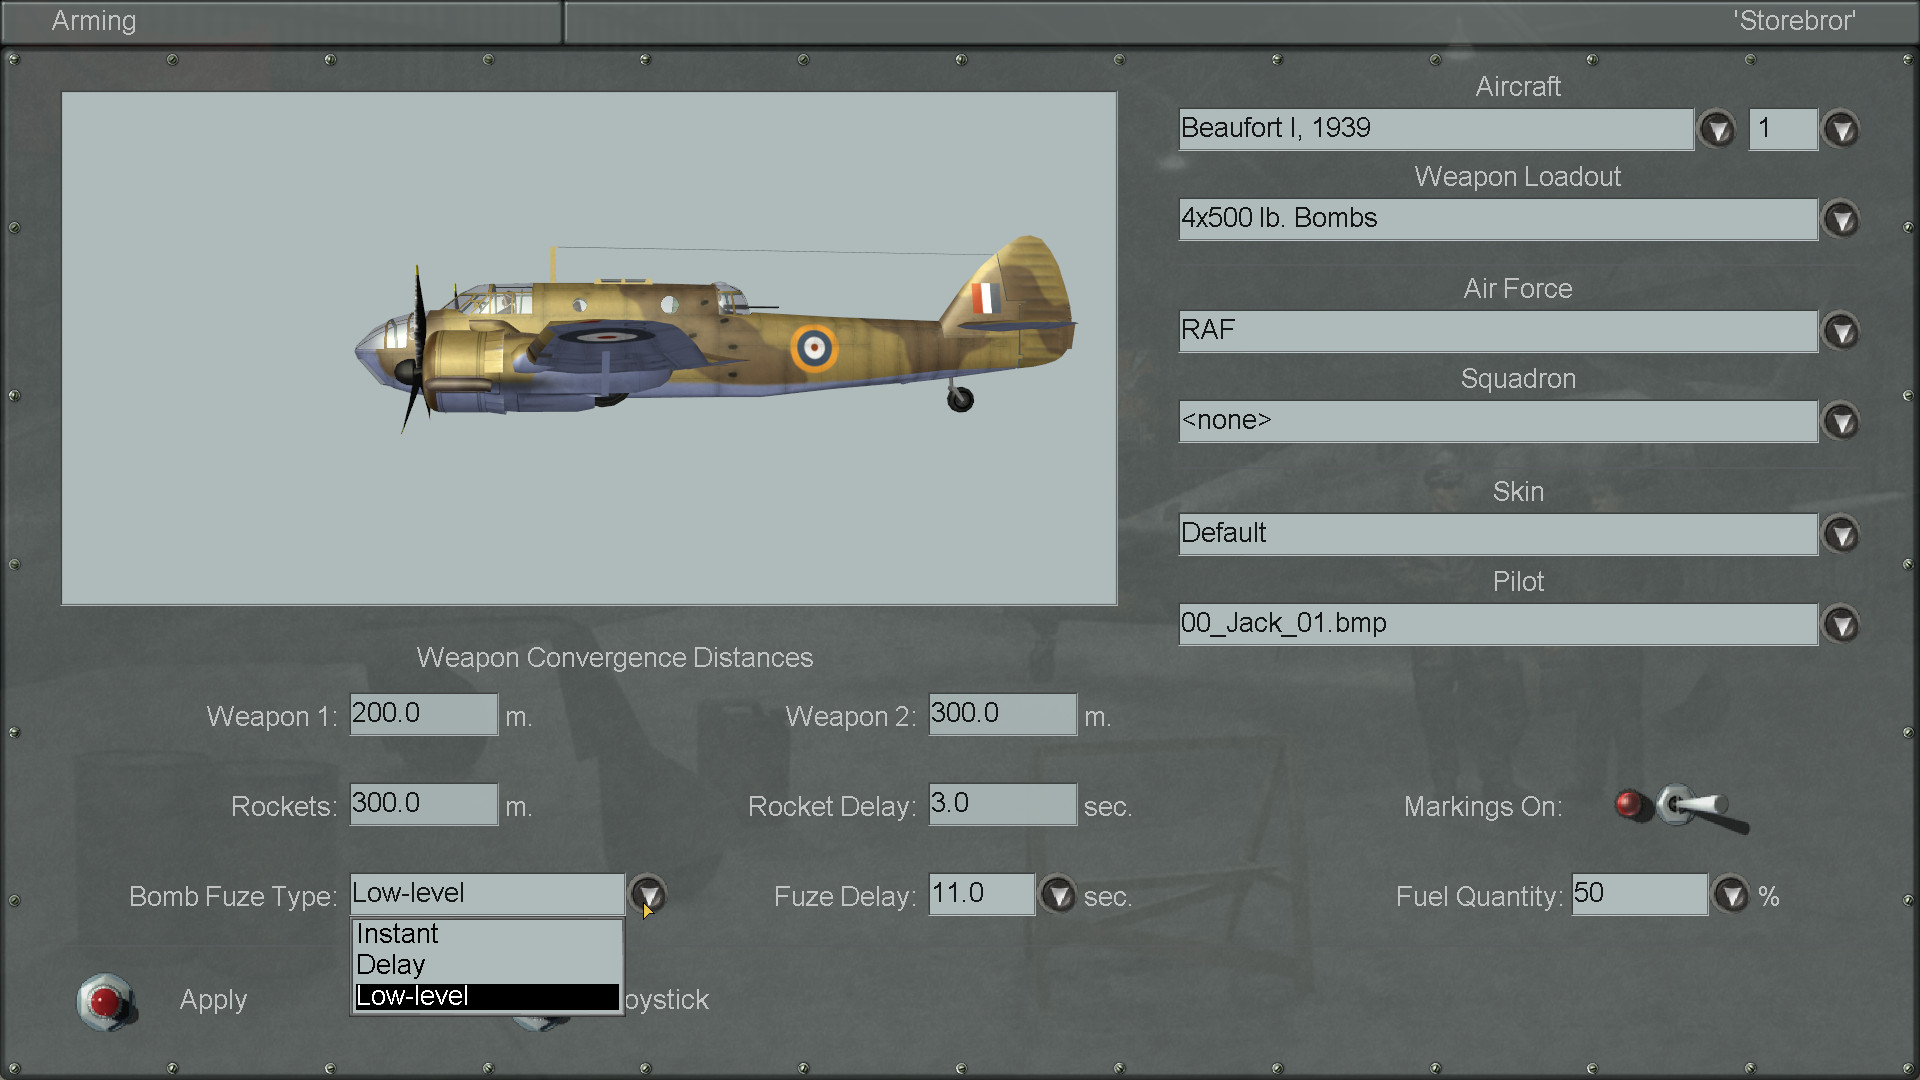This screenshot has width=1920, height=1080.
Task: Expand the Weapon Loadout dropdown arrow
Action: coord(1841,219)
